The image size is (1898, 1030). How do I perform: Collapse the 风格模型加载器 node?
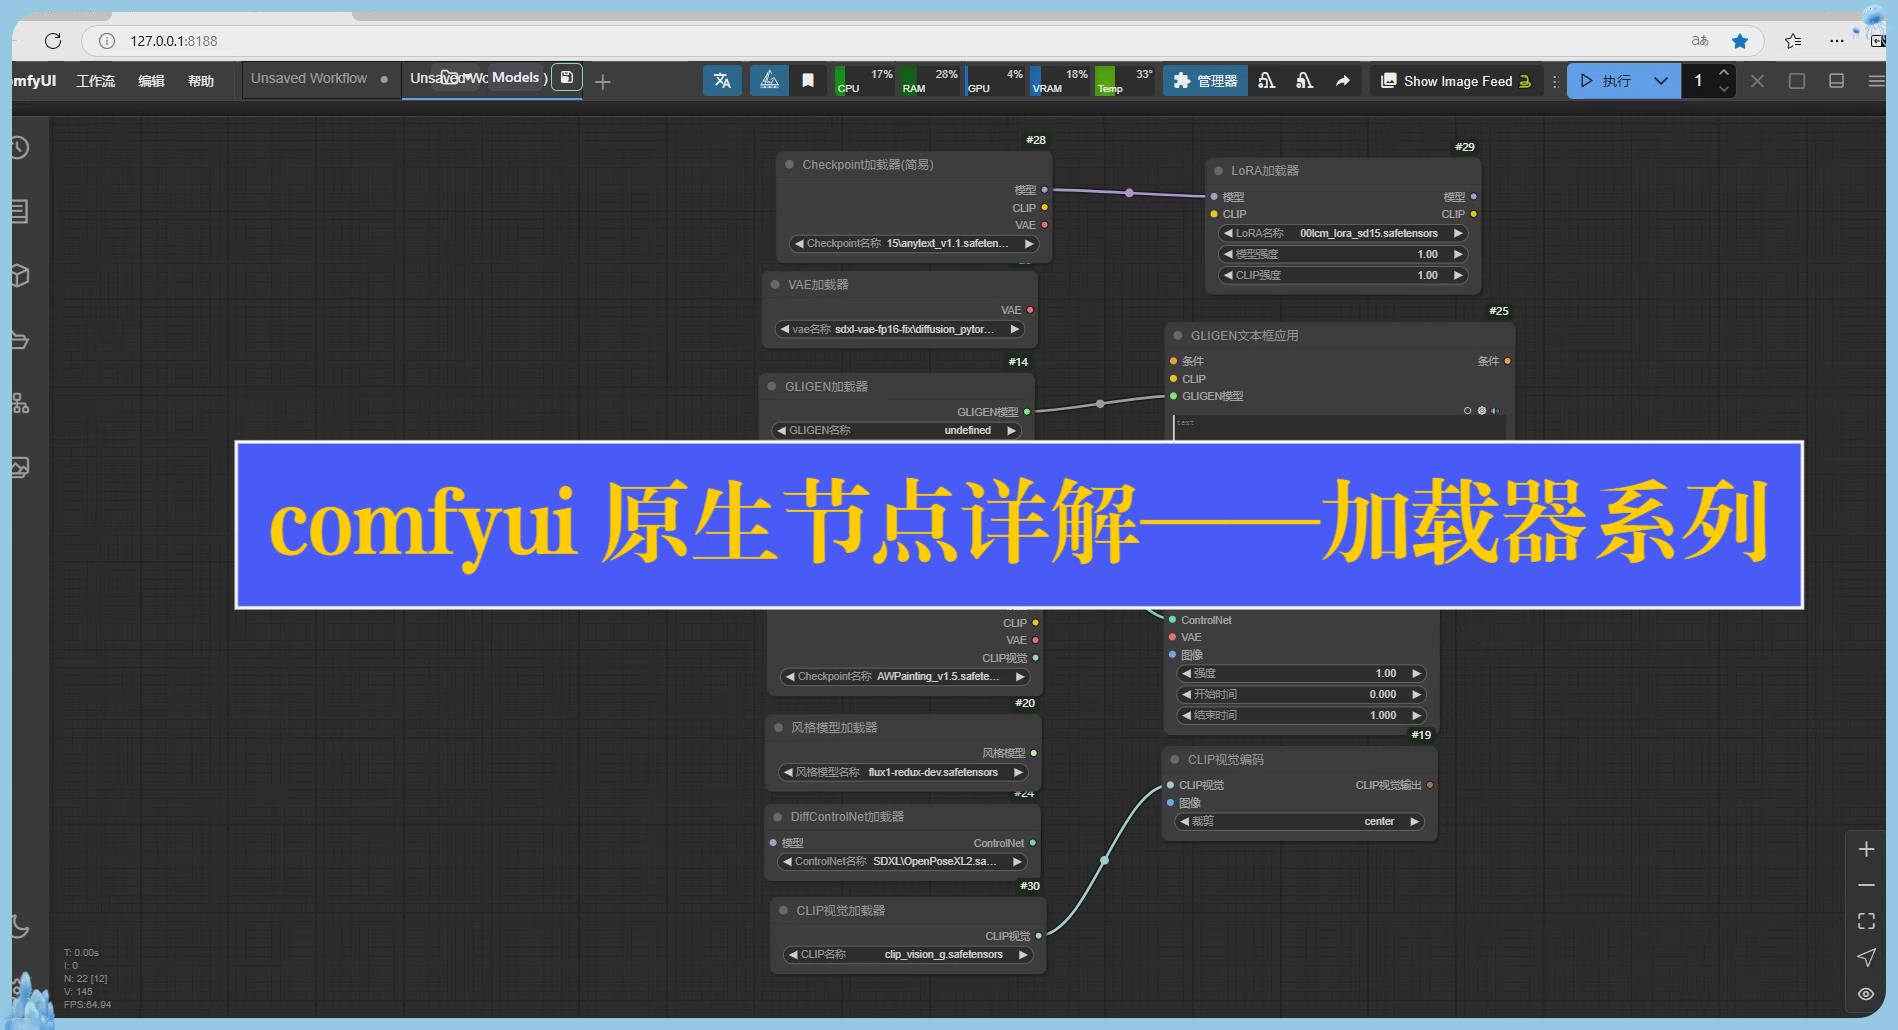click(778, 728)
